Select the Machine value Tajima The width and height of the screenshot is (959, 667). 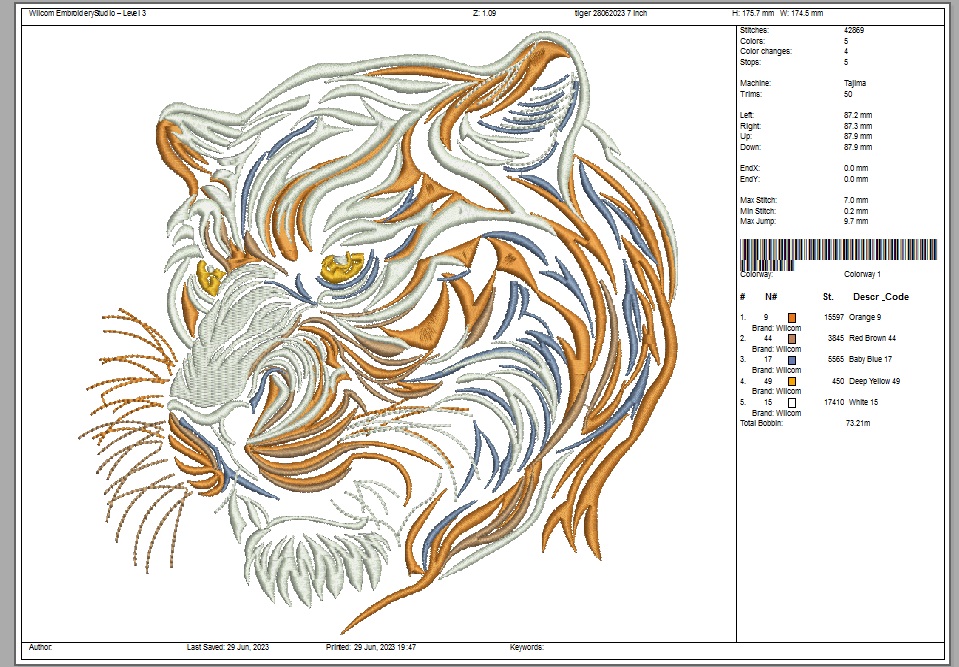(855, 83)
